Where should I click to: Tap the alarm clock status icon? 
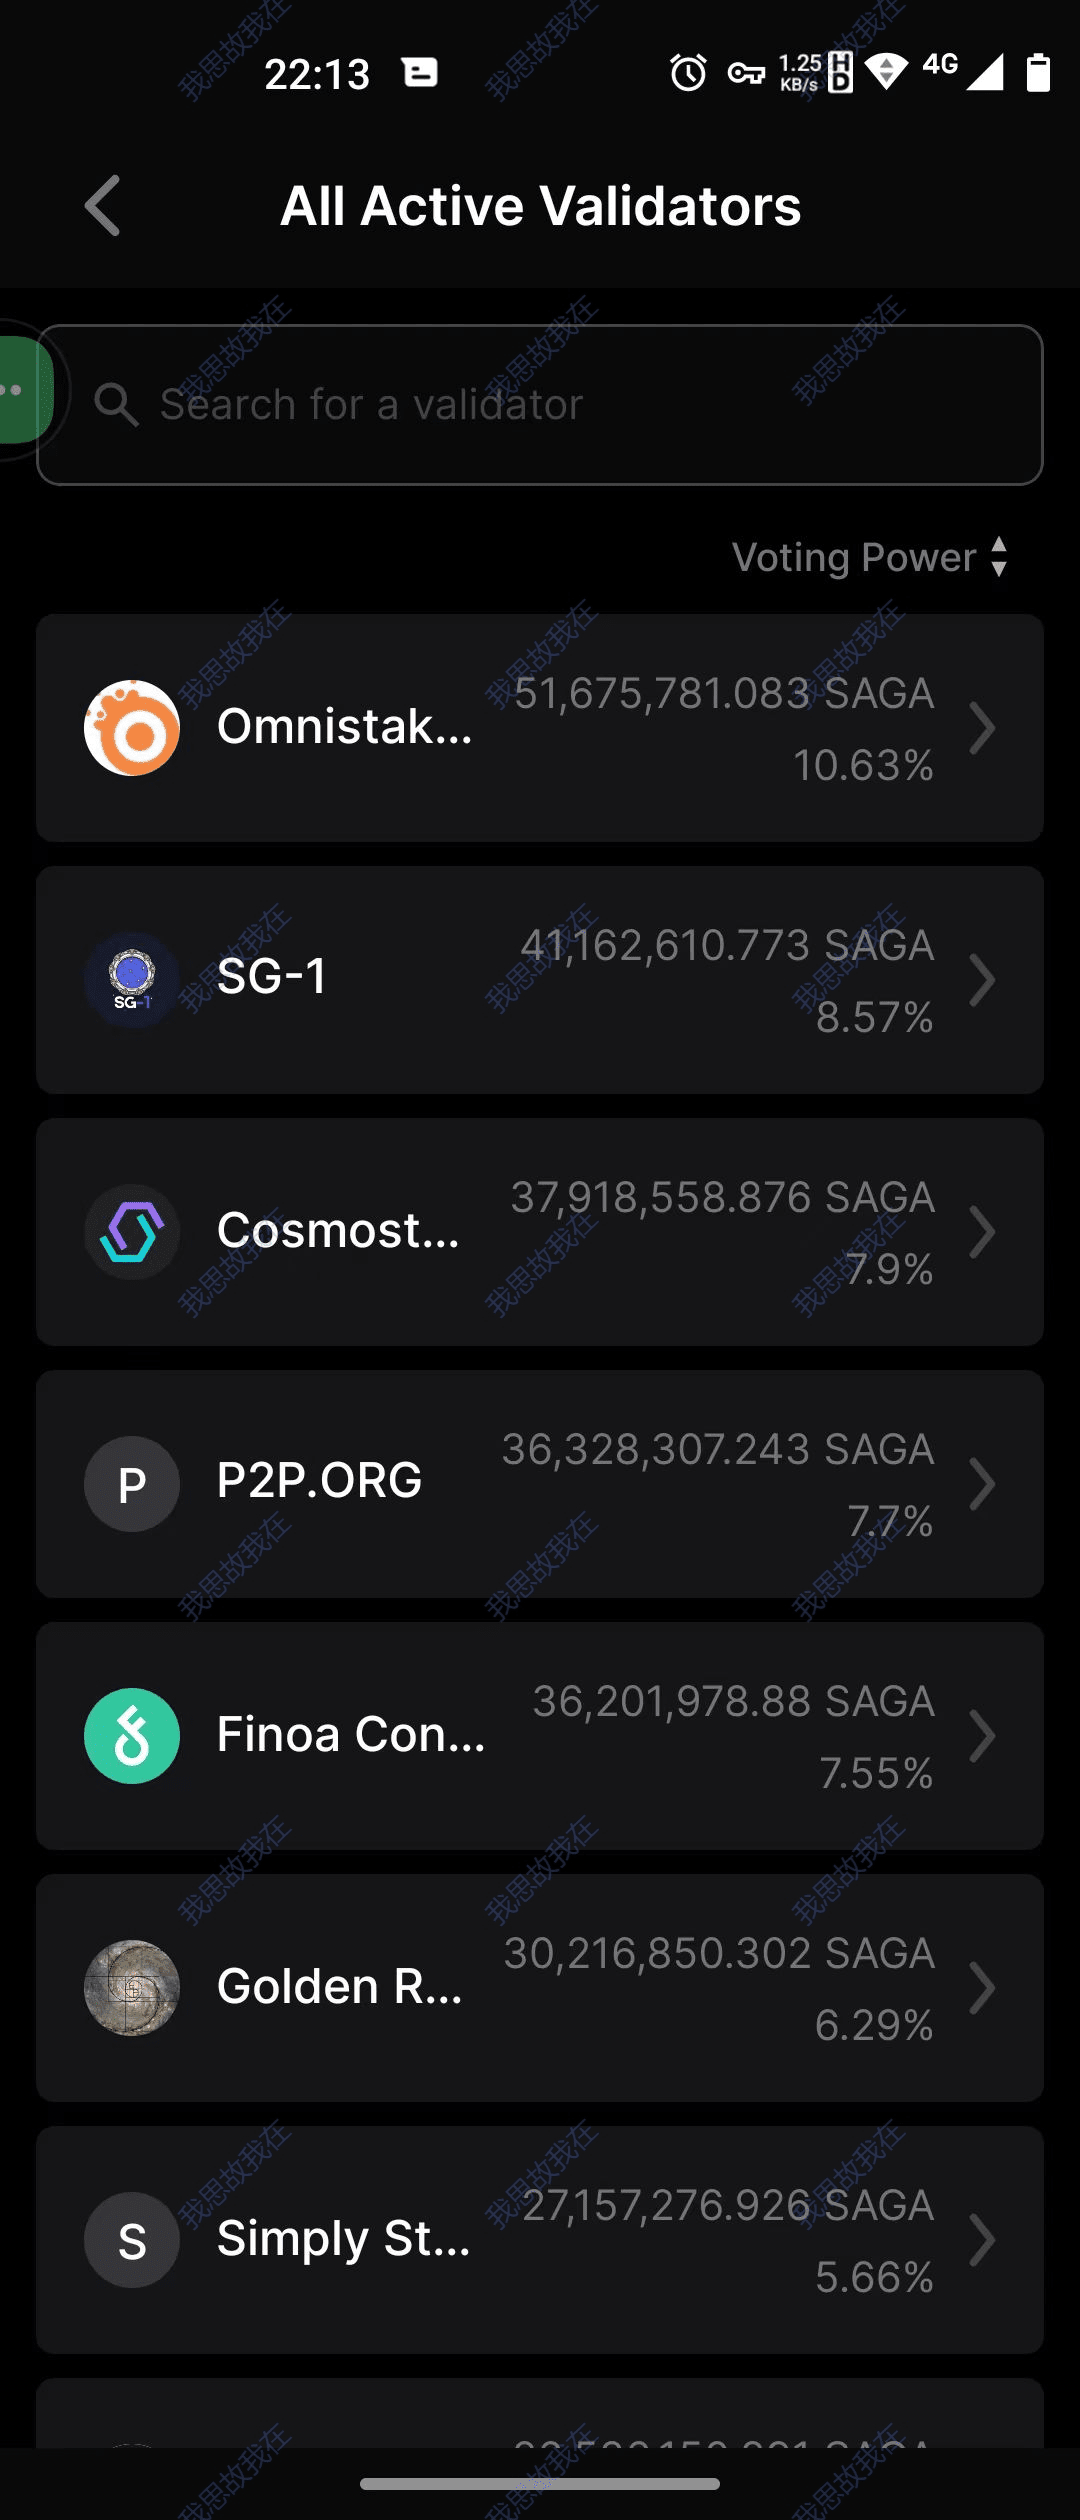pos(688,73)
